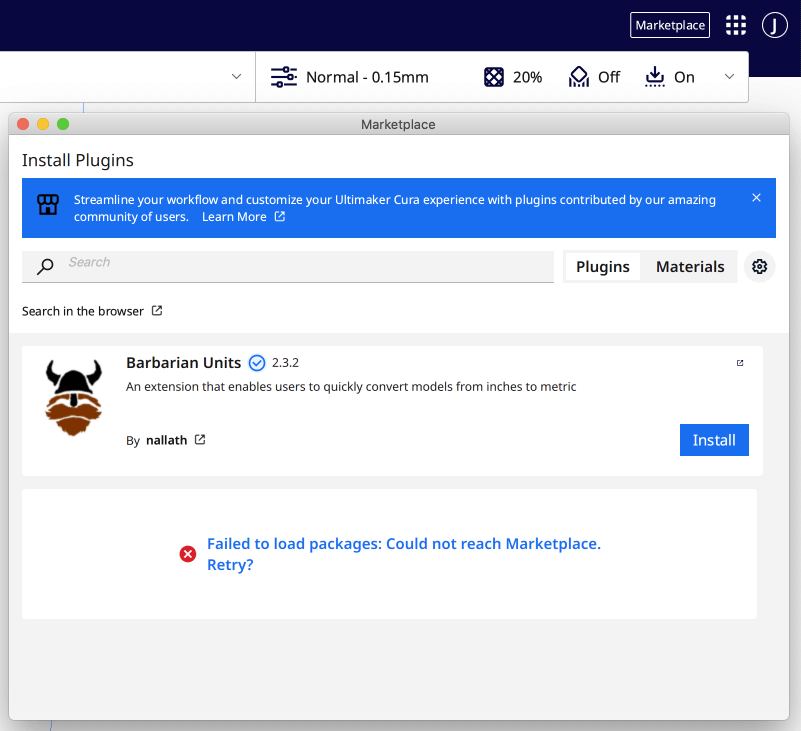Click the support Off value
This screenshot has height=731, width=801.
click(x=609, y=77)
